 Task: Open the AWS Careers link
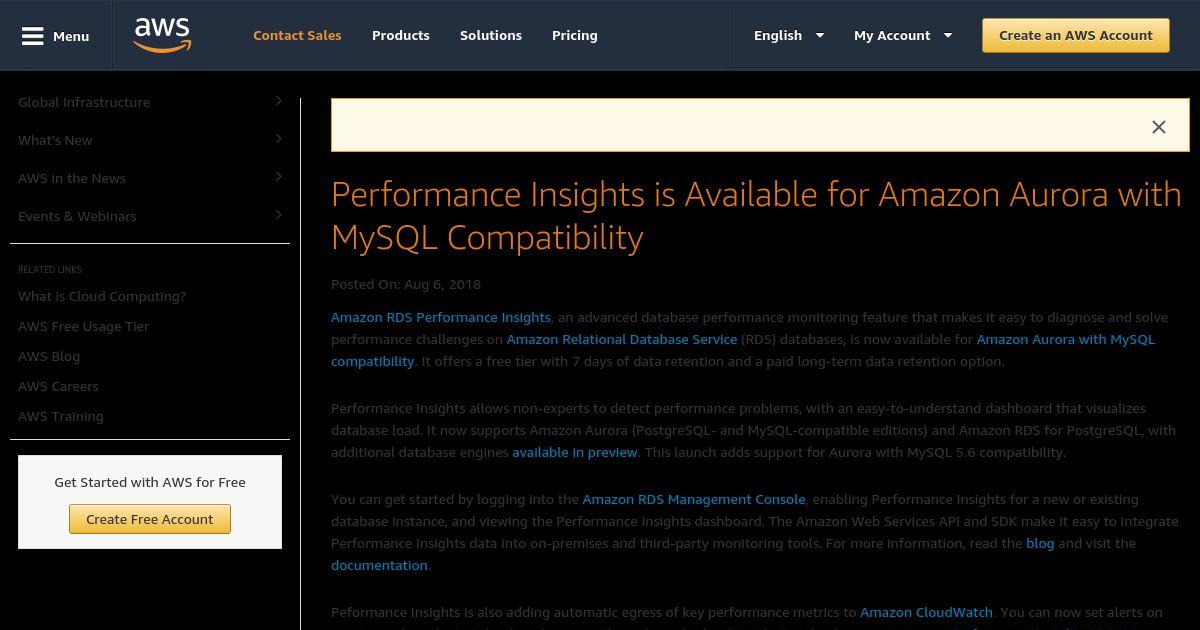pos(58,386)
